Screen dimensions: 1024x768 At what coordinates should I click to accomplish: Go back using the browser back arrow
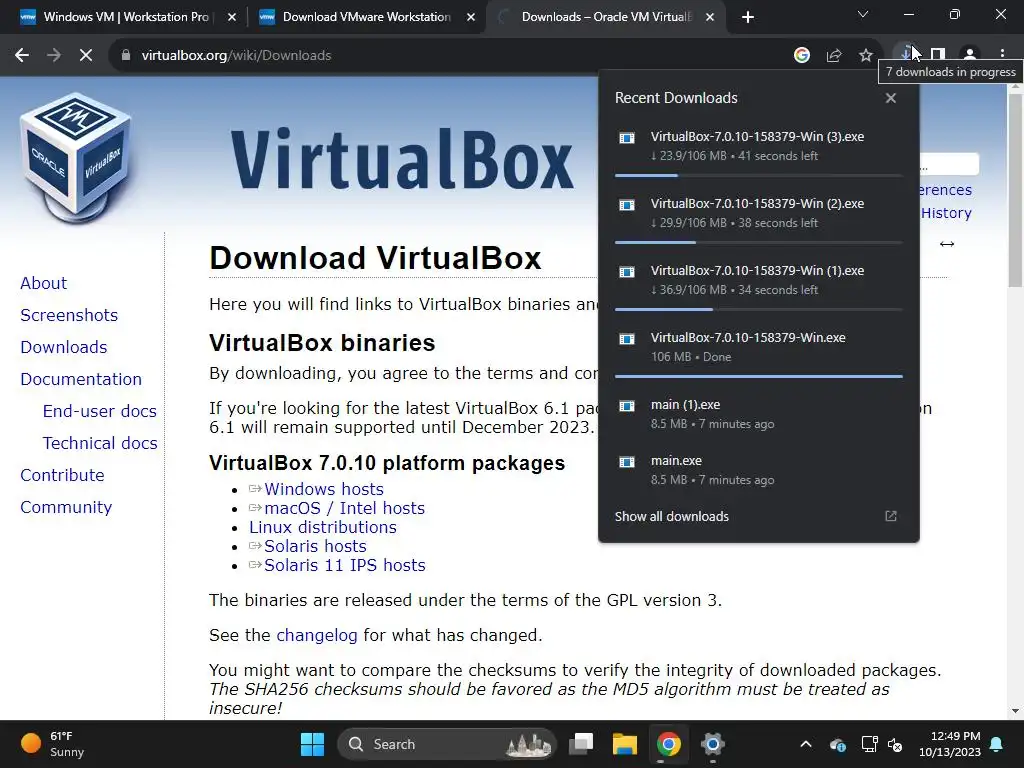pos(22,56)
